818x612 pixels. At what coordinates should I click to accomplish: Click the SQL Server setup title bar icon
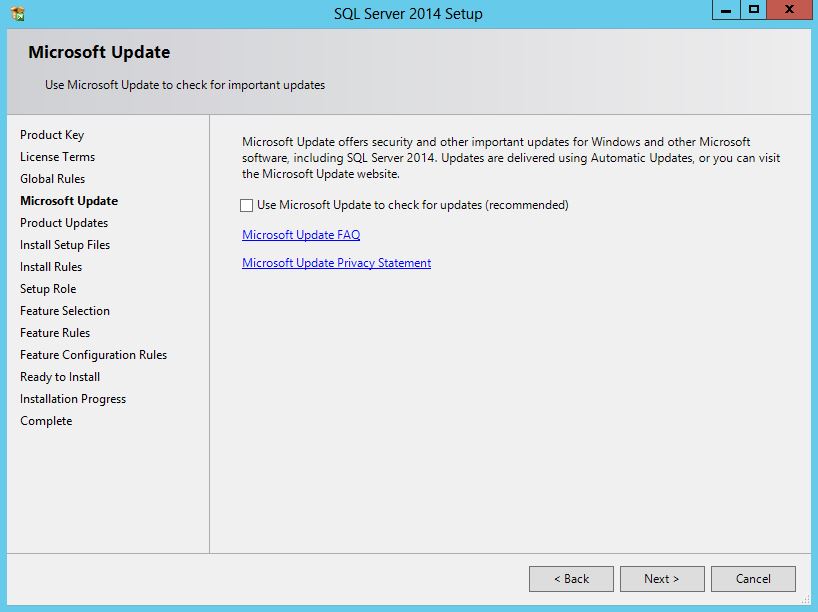[17, 13]
